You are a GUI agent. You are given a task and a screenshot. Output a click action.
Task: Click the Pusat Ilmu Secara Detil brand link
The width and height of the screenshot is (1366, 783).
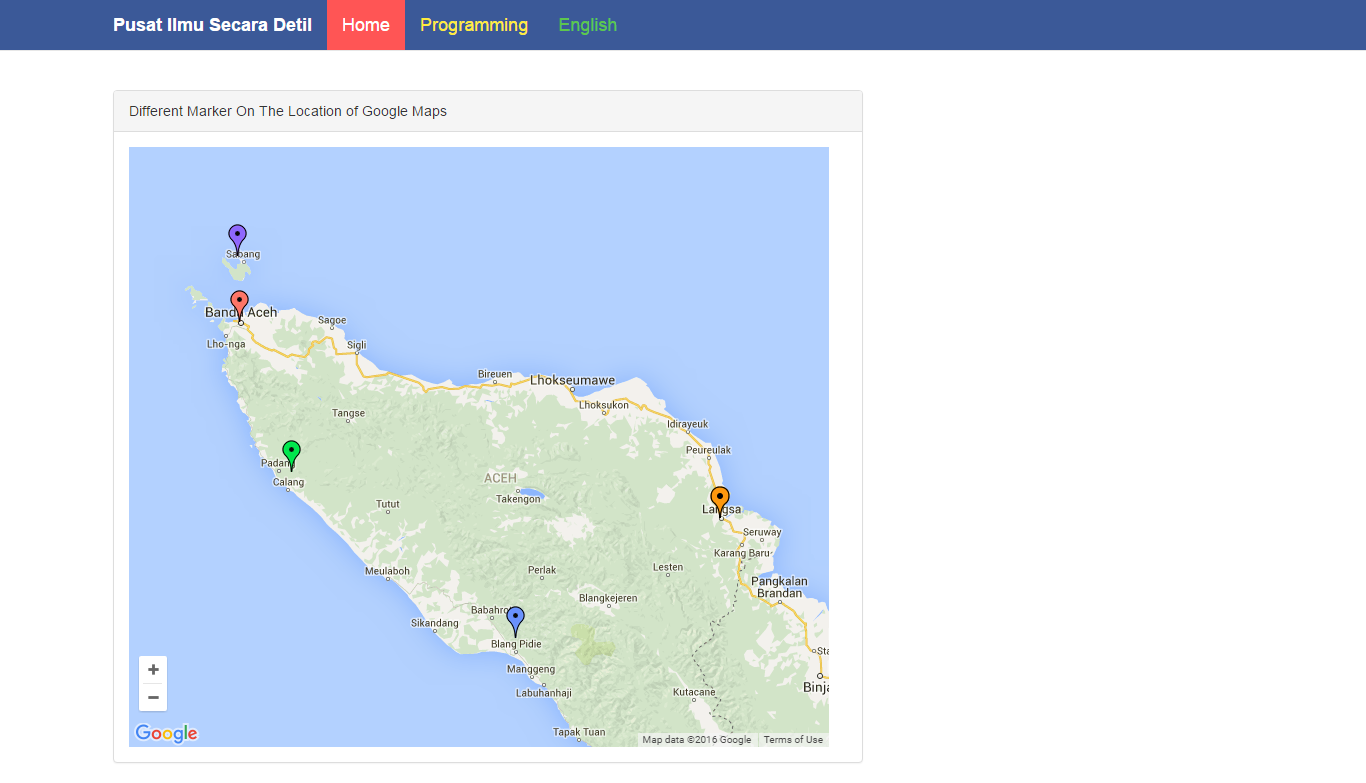coord(211,24)
